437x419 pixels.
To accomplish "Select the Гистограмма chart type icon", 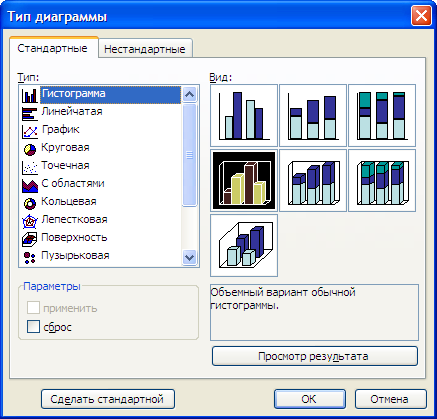I will coord(30,95).
